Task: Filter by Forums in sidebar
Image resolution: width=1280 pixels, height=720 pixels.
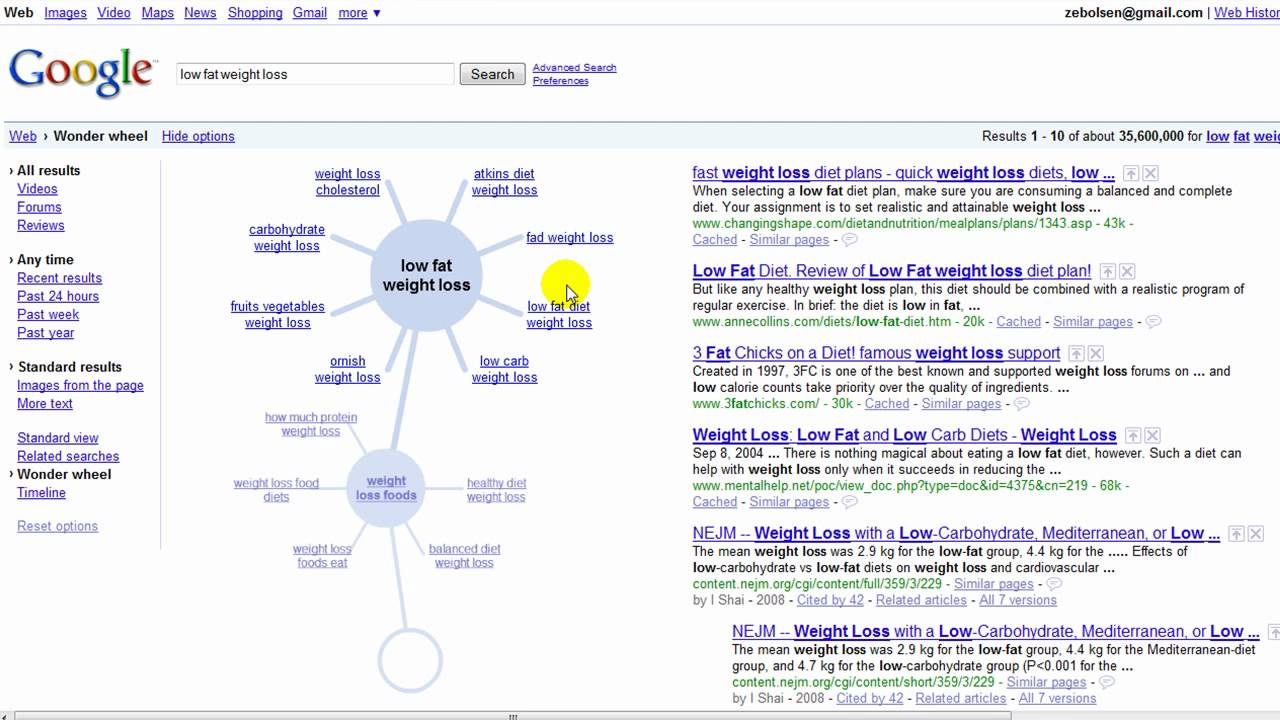Action: [x=39, y=207]
